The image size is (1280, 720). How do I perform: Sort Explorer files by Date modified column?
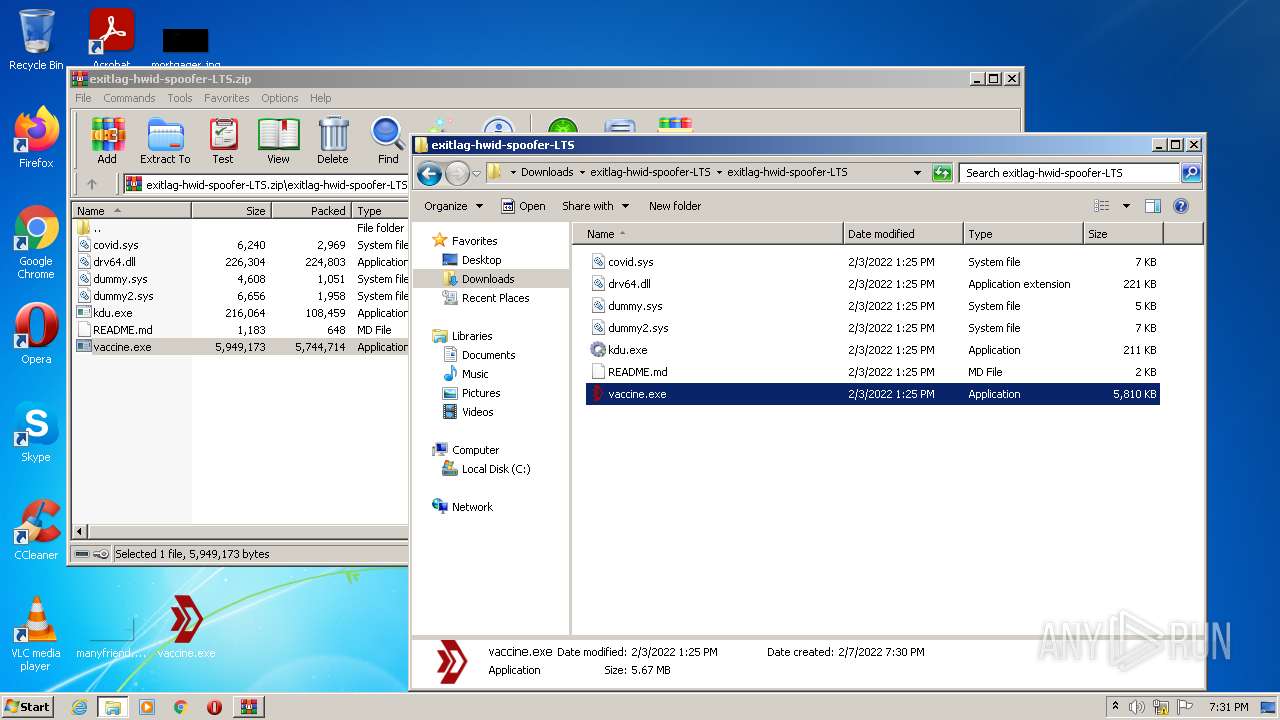903,234
